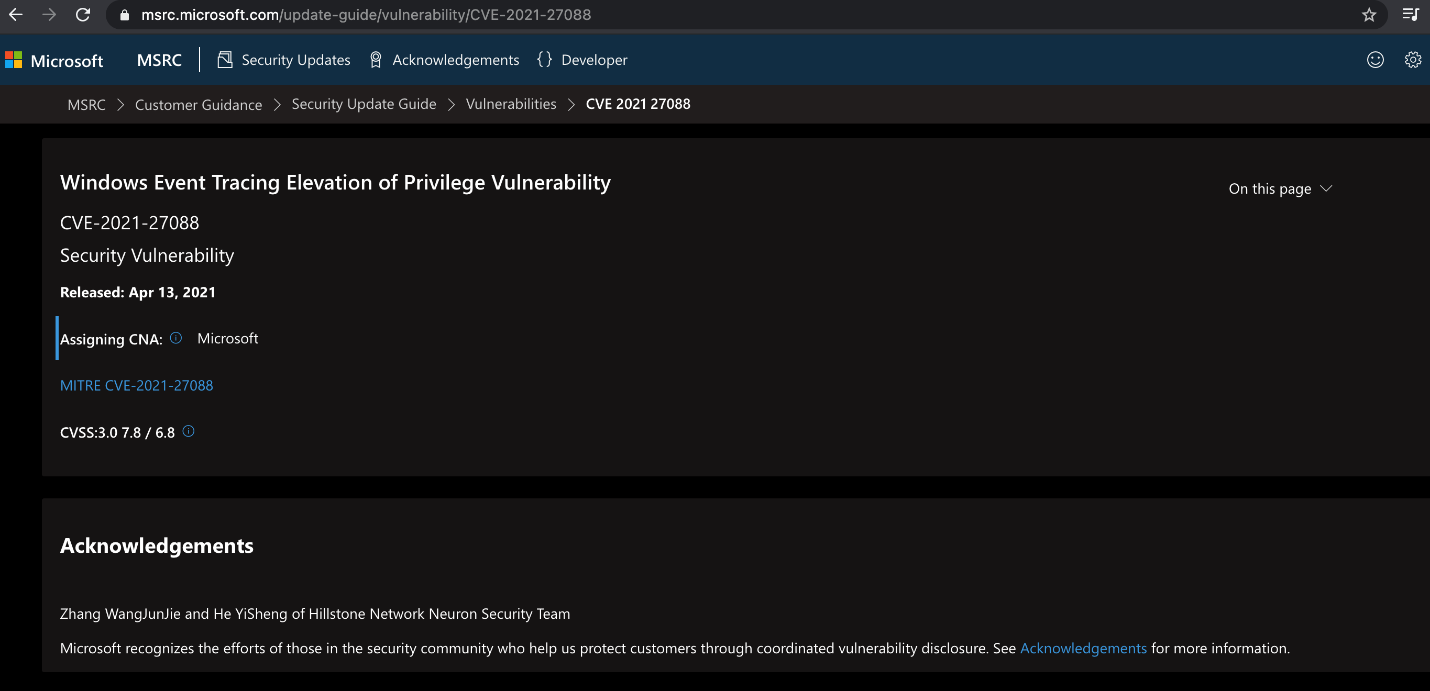Follow Acknowledgements link in recognition sentence
Viewport: 1430px width, 691px height.
[1083, 648]
